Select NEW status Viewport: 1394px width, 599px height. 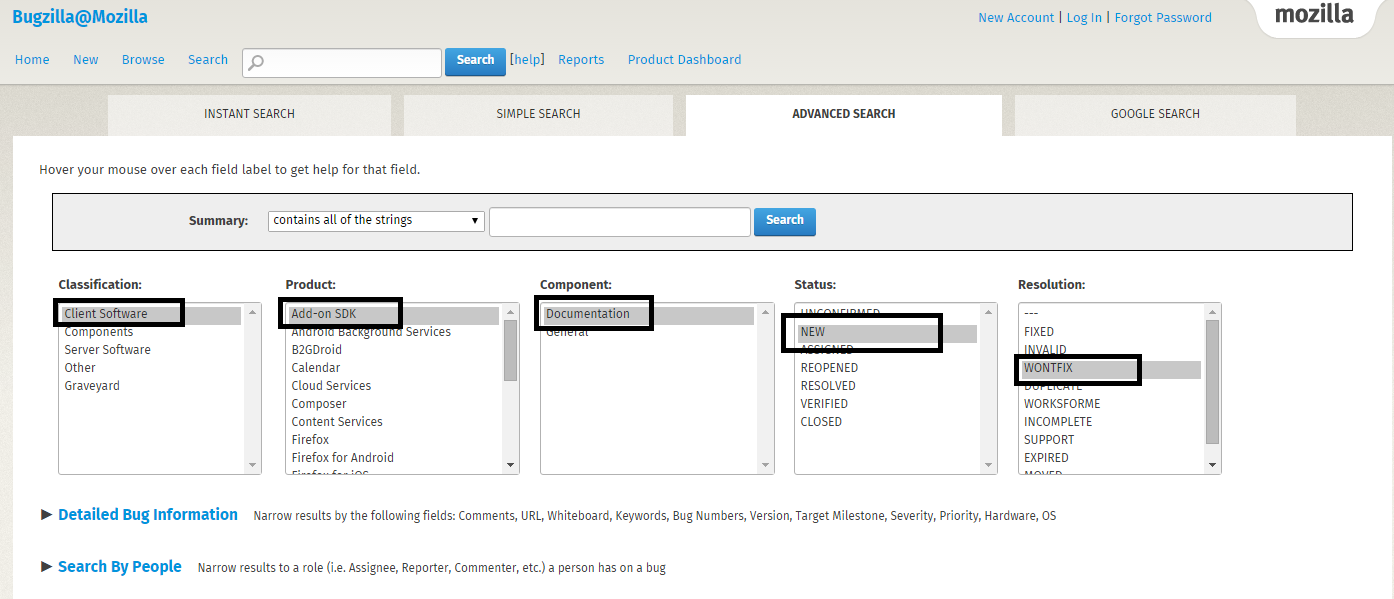(886, 332)
